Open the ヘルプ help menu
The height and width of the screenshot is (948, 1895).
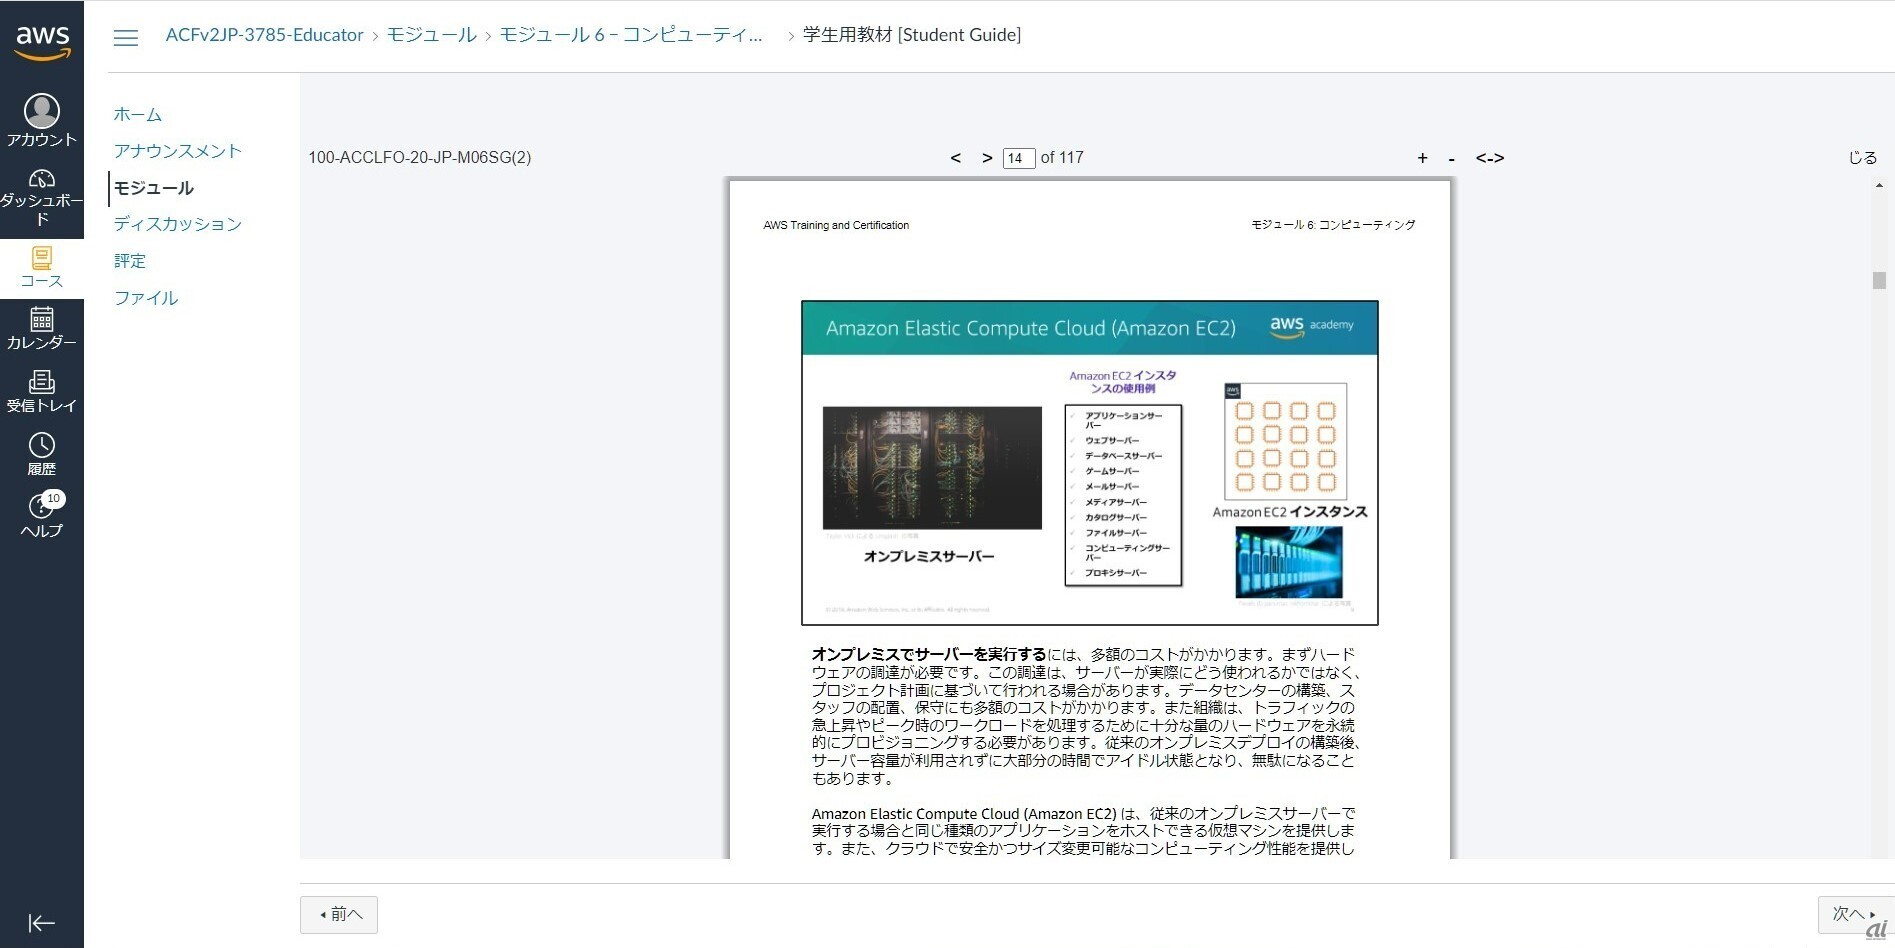[x=42, y=516]
